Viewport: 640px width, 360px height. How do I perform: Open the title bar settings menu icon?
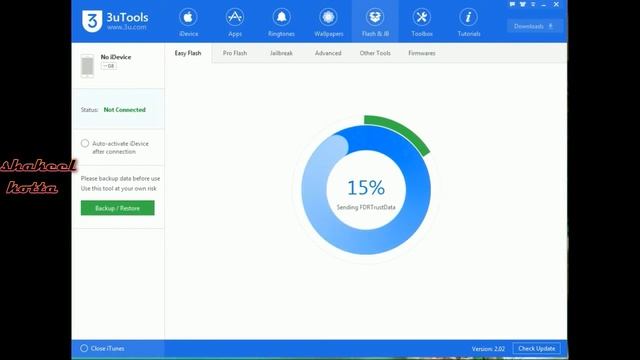533,4
